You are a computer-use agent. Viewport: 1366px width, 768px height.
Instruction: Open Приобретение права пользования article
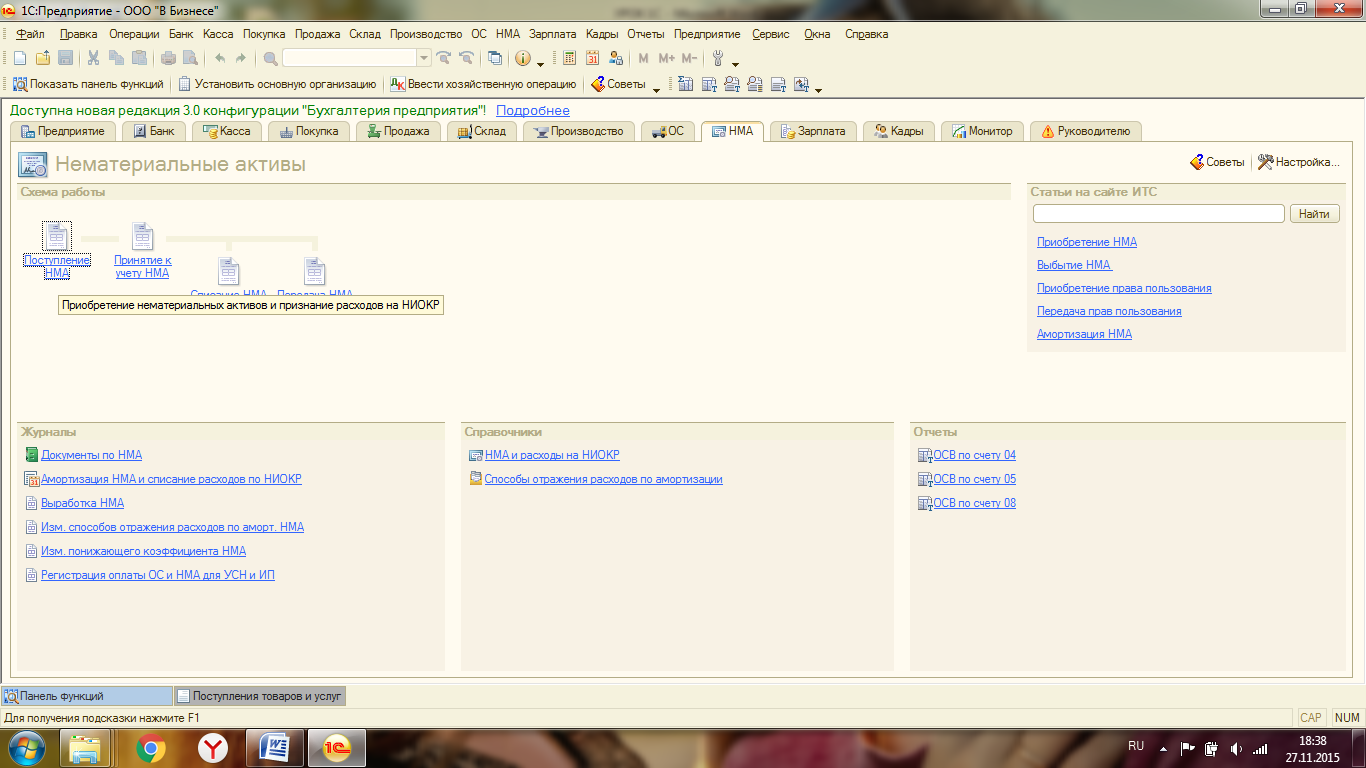point(1124,288)
